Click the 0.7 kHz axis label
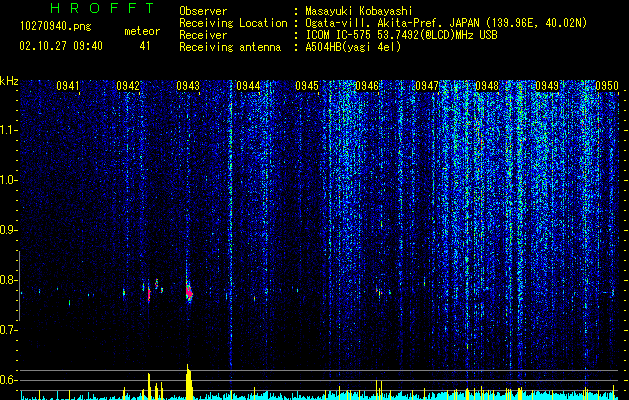Viewport: 629px width, 400px height. [9, 330]
